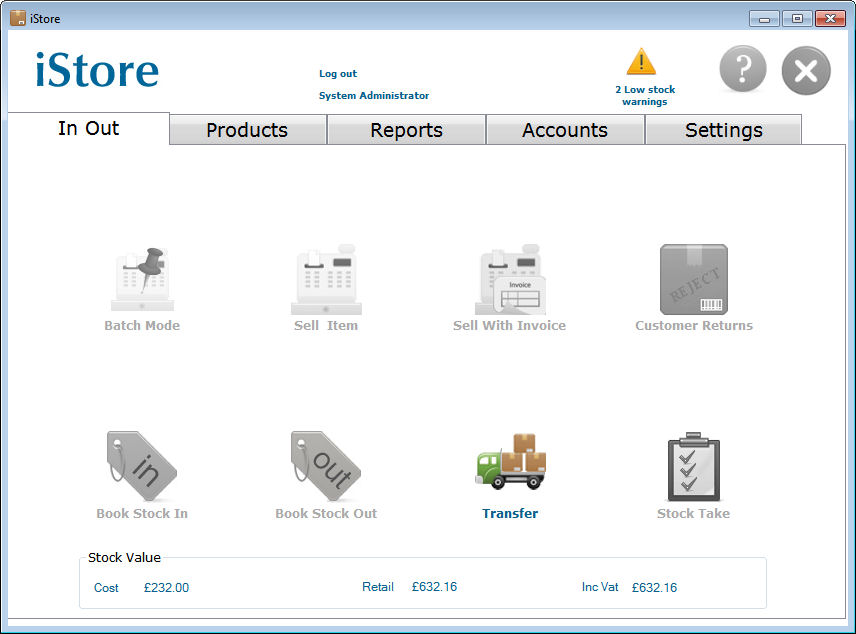Image resolution: width=856 pixels, height=634 pixels.
Task: Click the Sell Item register icon
Action: [326, 279]
